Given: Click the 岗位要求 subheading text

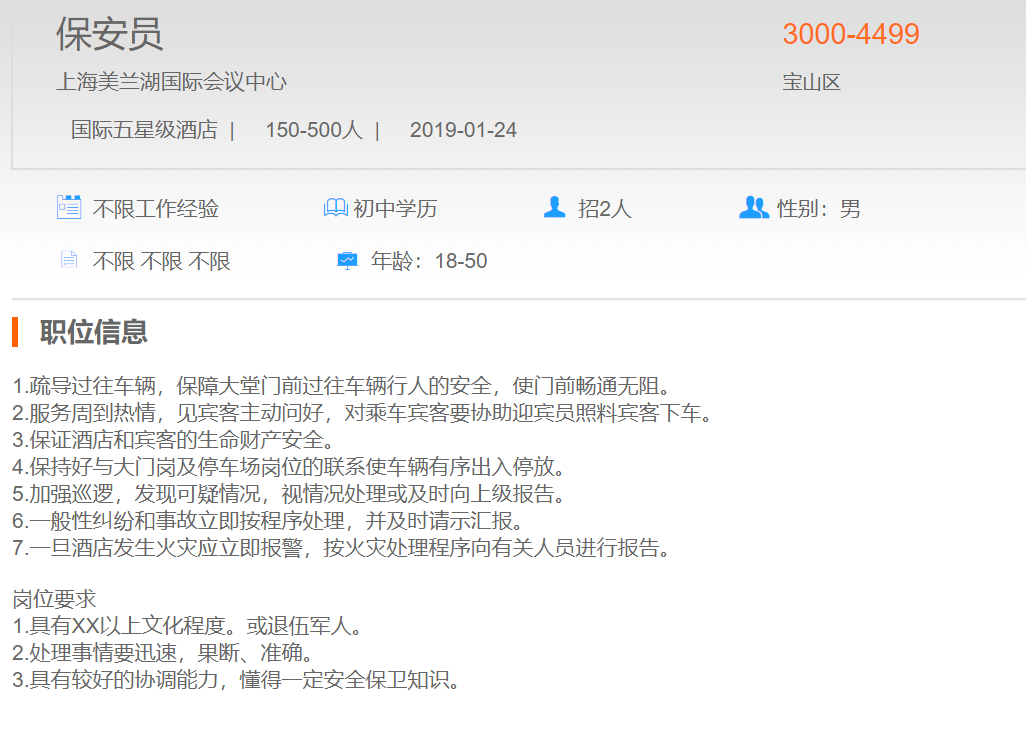Looking at the screenshot, I should (x=54, y=600).
